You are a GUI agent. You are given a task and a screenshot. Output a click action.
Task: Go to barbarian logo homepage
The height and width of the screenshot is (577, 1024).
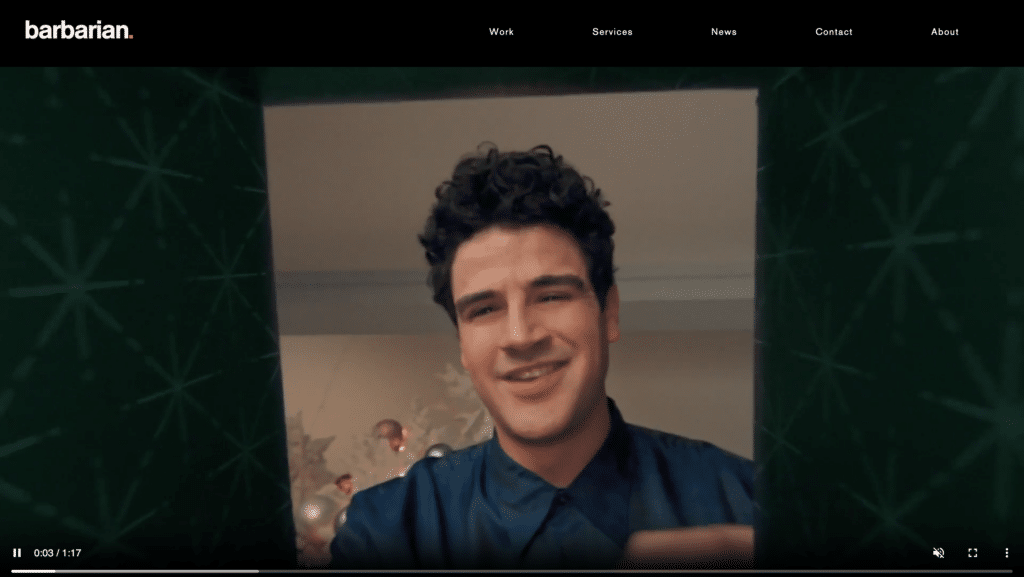[79, 30]
